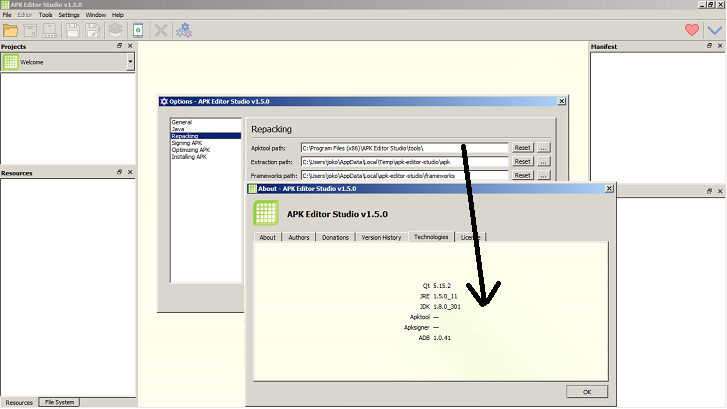Click the Install APK toolbar icon
Screen dimensions: 727x409
click(50, 31)
